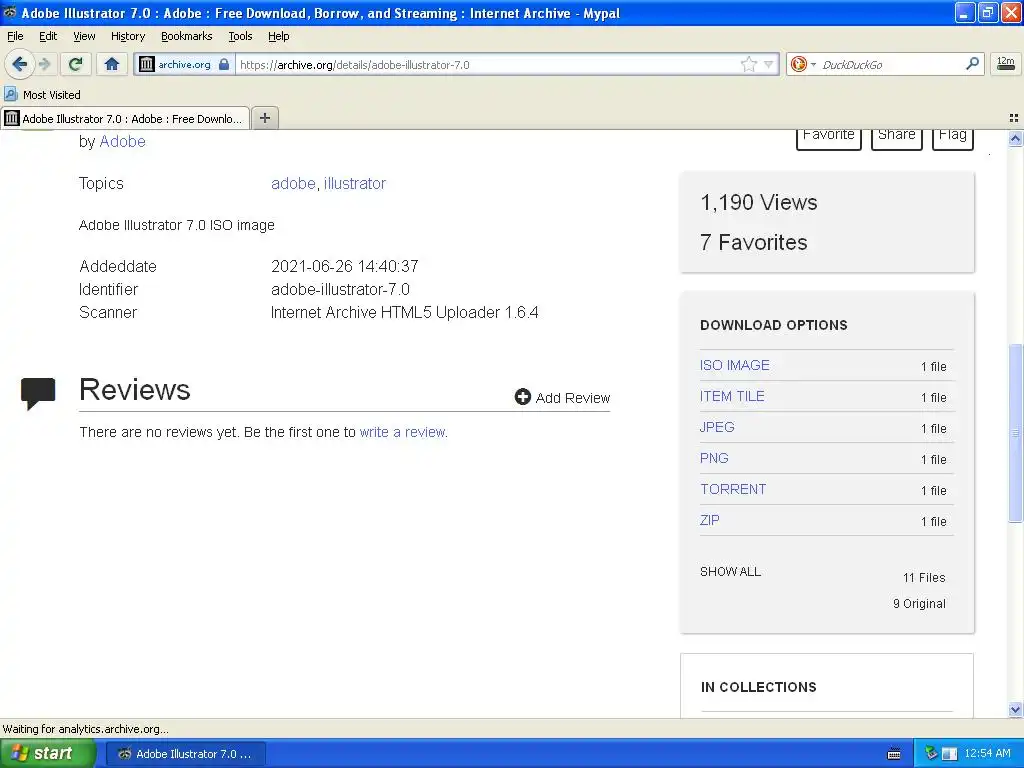
Task: Open the Help menu
Action: click(278, 36)
